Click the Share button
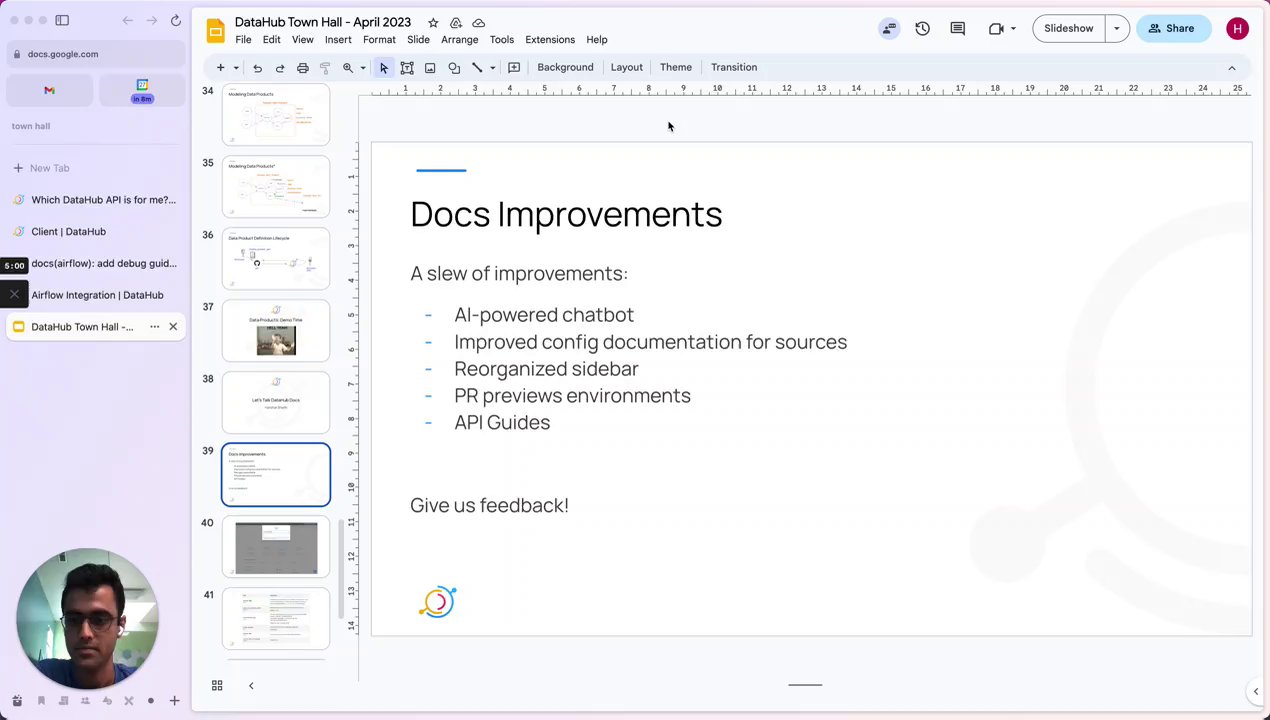This screenshot has width=1270, height=720. (x=1174, y=28)
